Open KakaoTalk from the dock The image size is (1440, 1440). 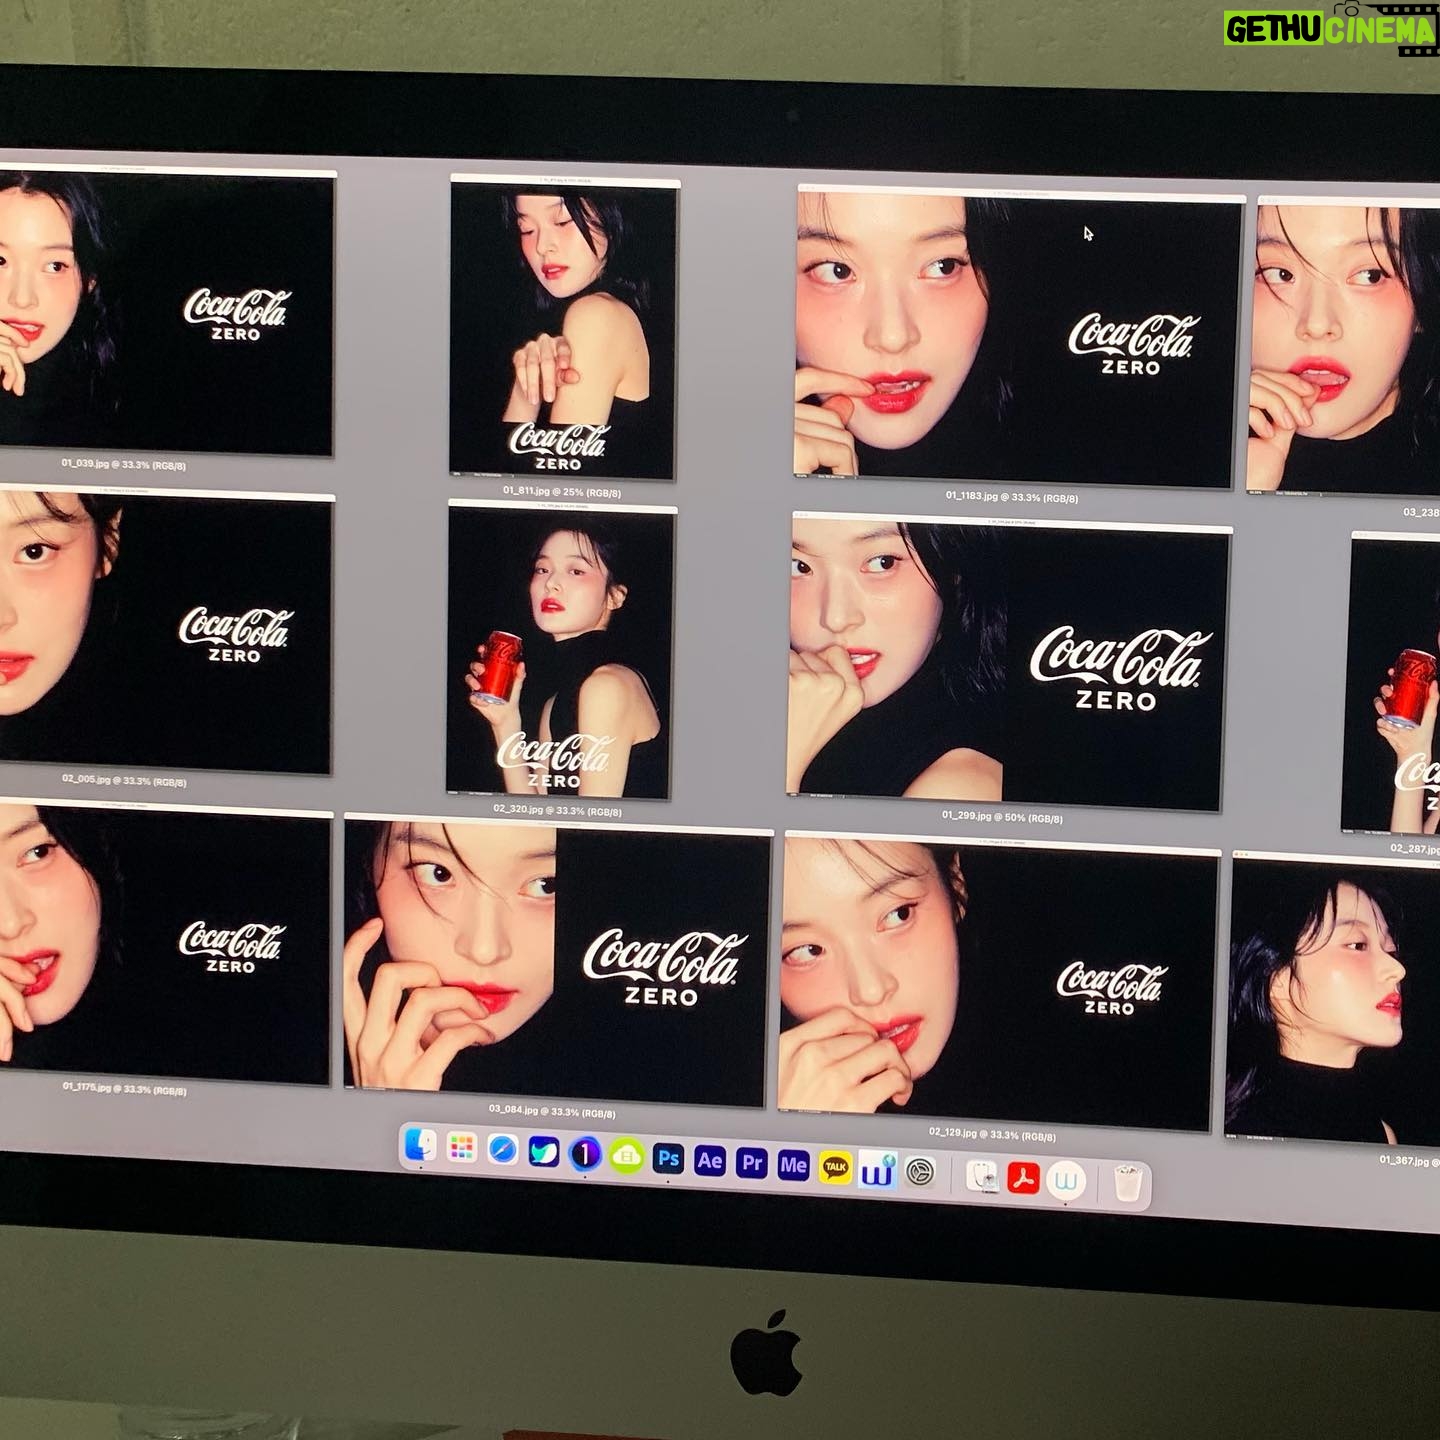(x=836, y=1167)
